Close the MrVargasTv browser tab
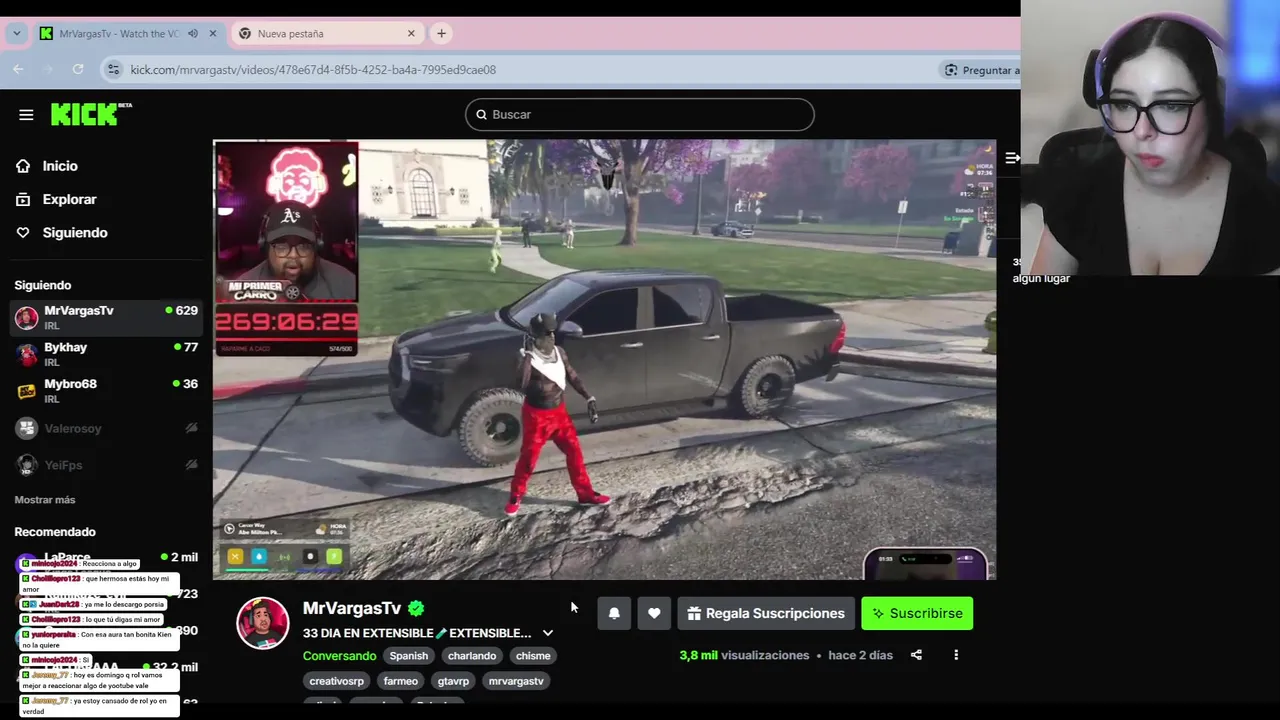 point(212,33)
